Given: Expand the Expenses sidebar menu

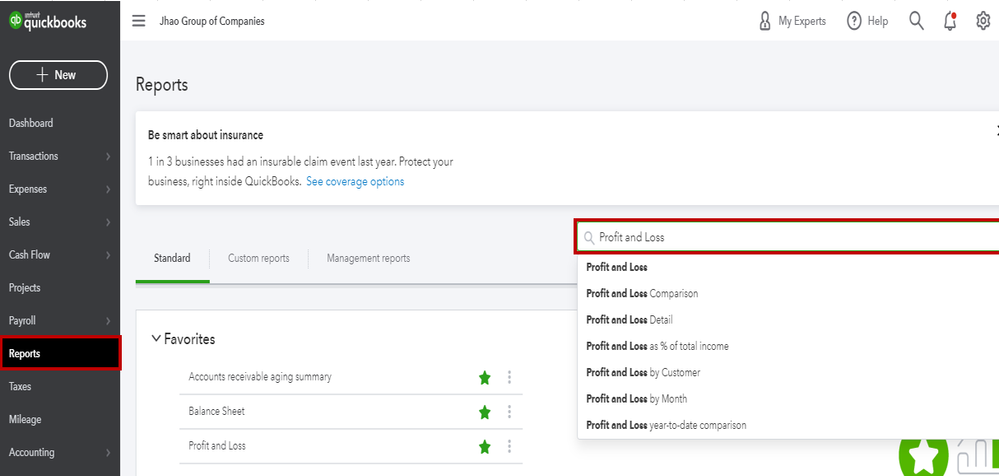Looking at the screenshot, I should pos(60,189).
